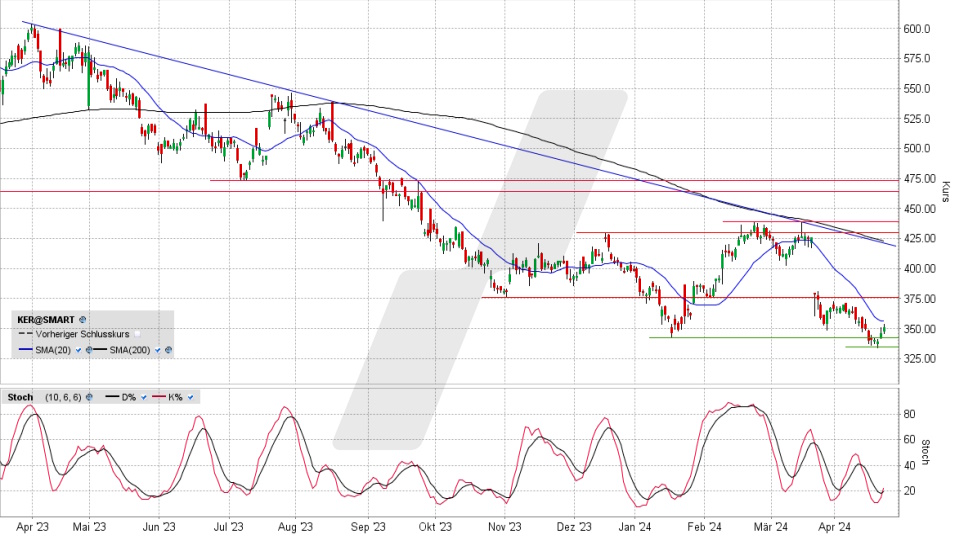Uncheck the SMA(200) visibility checkbox
960x540 pixels.
[158, 350]
